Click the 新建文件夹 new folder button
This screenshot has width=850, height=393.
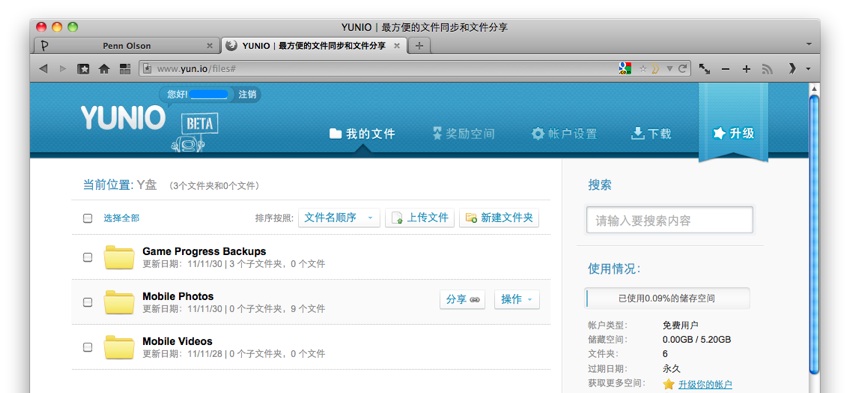coord(499,217)
